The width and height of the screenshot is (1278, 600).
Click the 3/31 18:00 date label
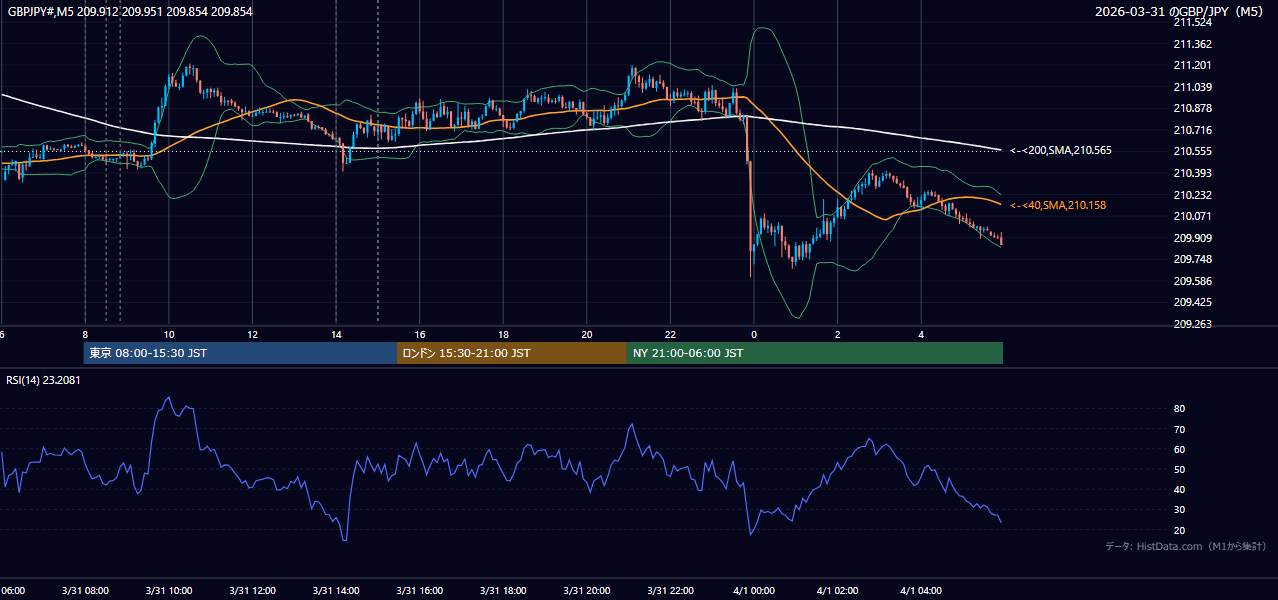pos(504,591)
